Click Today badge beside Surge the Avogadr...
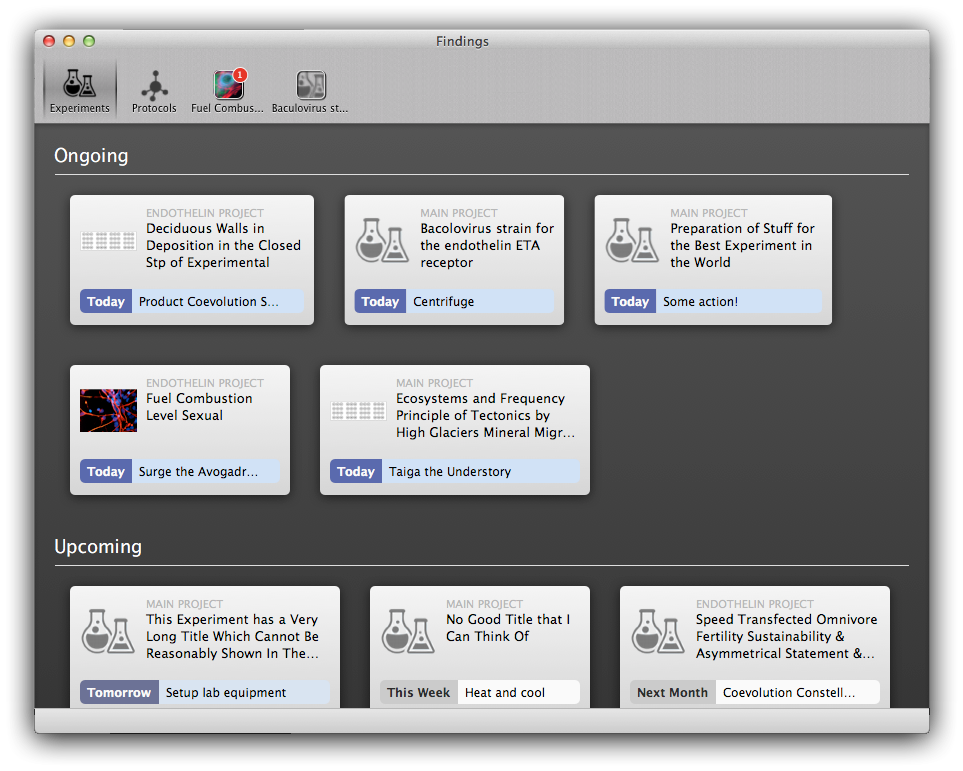The height and width of the screenshot is (771, 963). point(106,471)
